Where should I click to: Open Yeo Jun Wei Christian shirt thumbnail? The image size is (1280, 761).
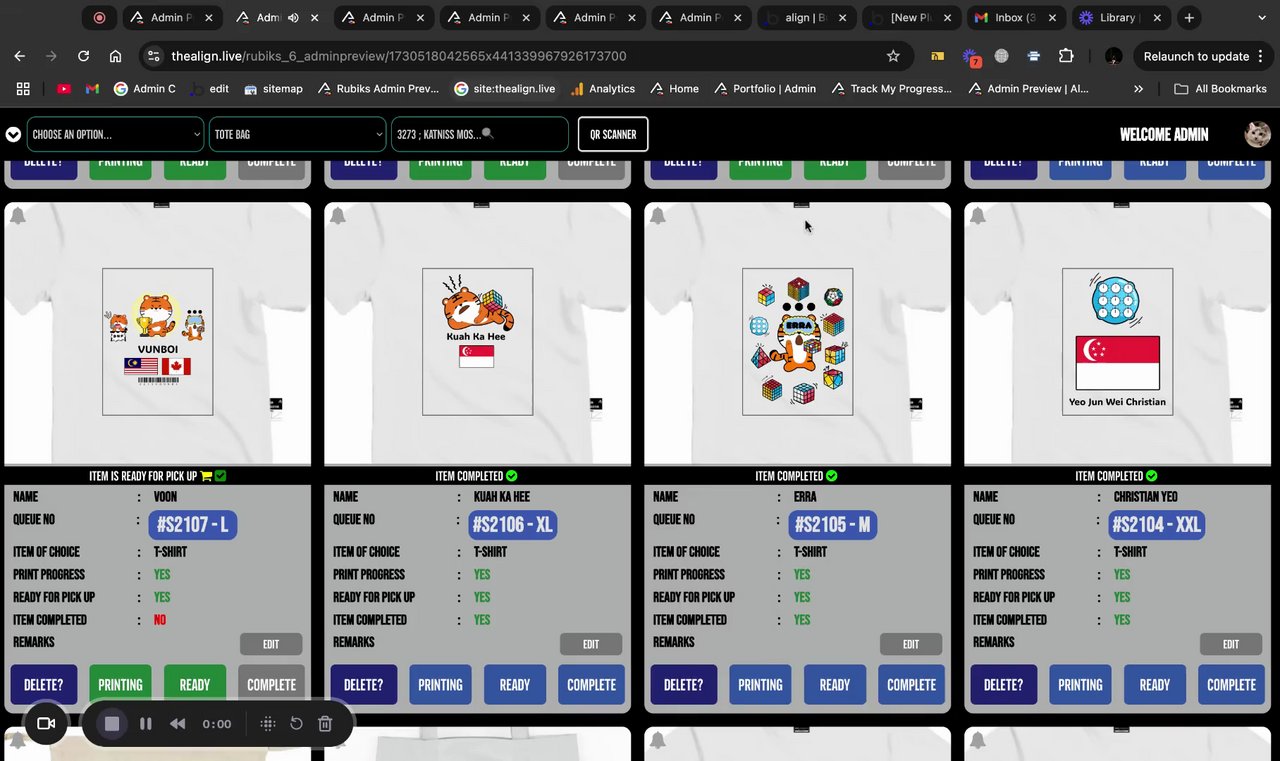[x=1118, y=334]
